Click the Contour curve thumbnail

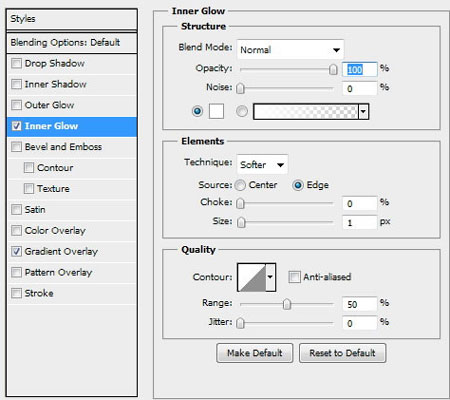(252, 277)
